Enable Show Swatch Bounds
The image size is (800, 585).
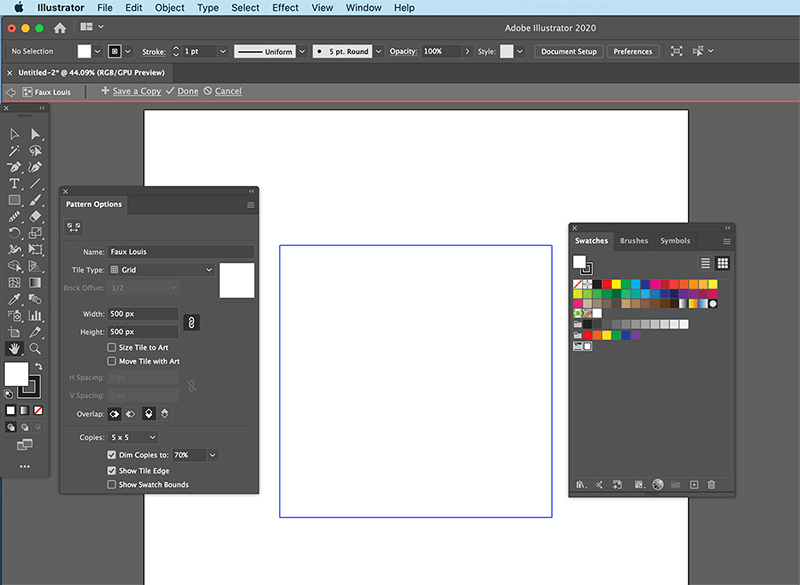113,484
